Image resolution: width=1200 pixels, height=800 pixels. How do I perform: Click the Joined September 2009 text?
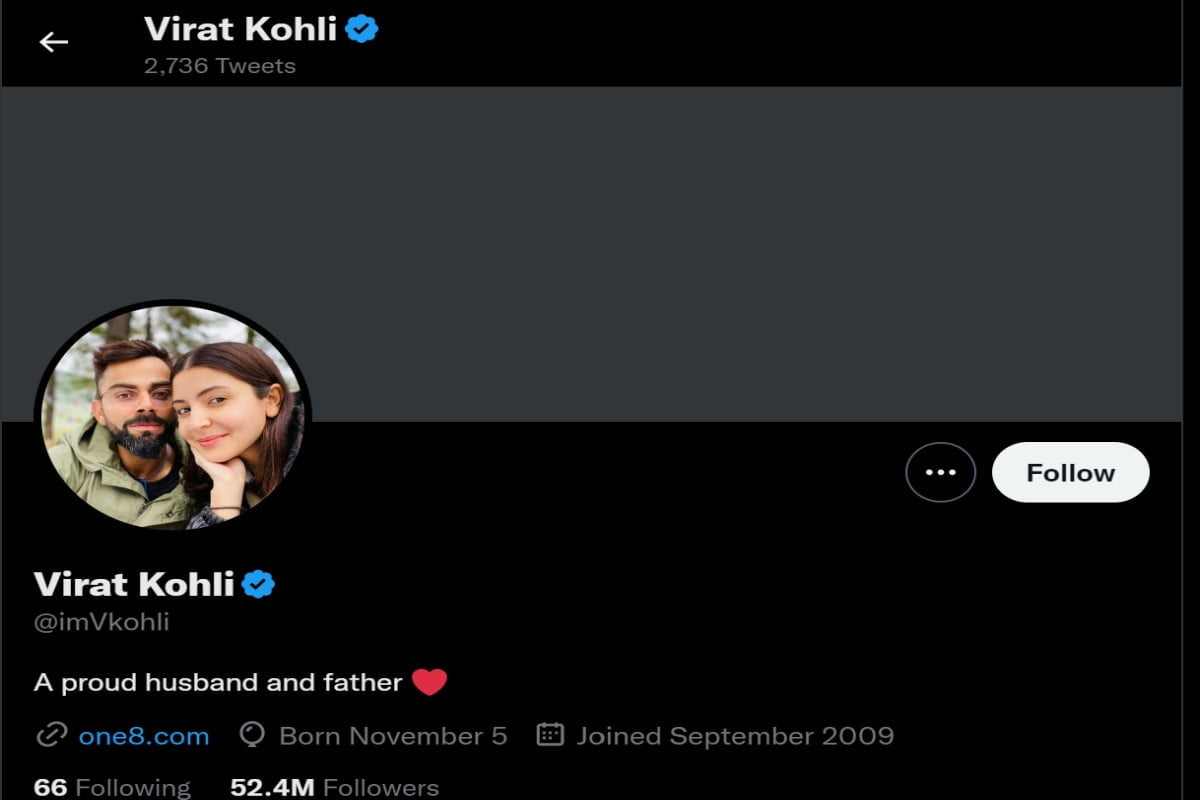tap(735, 736)
